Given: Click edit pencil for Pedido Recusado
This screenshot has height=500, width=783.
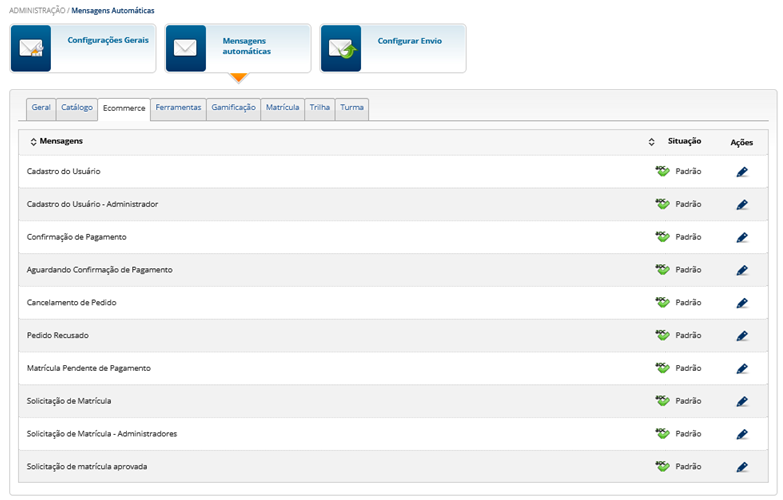Looking at the screenshot, I should pyautogui.click(x=741, y=336).
